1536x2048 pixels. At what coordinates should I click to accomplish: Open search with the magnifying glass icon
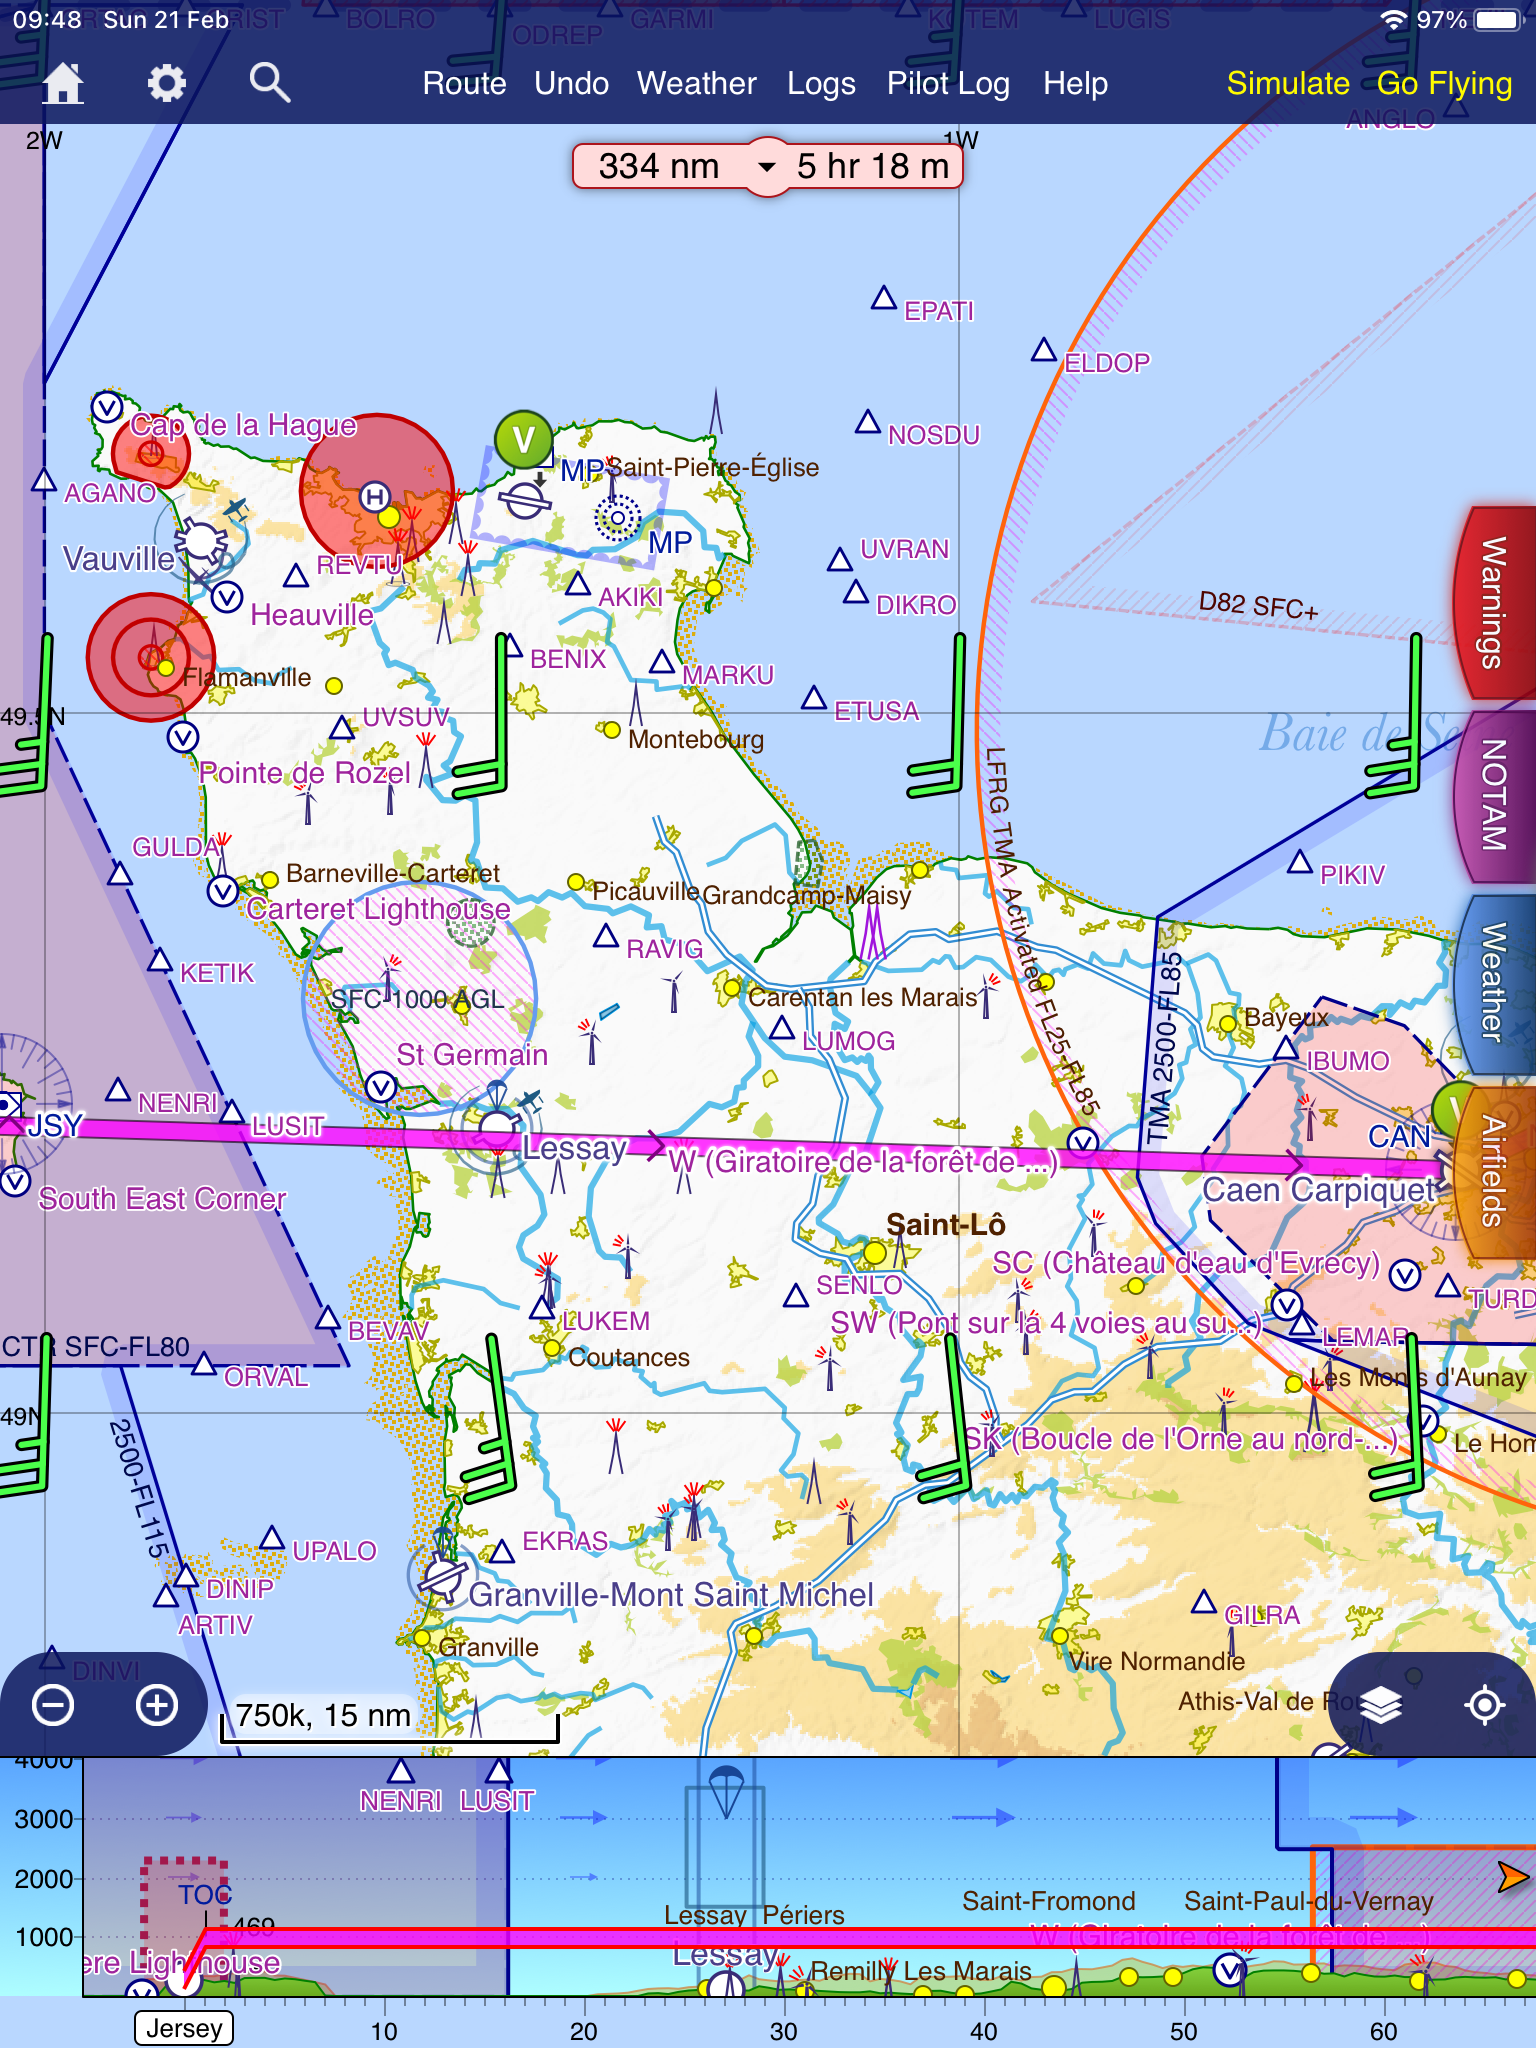pyautogui.click(x=269, y=83)
